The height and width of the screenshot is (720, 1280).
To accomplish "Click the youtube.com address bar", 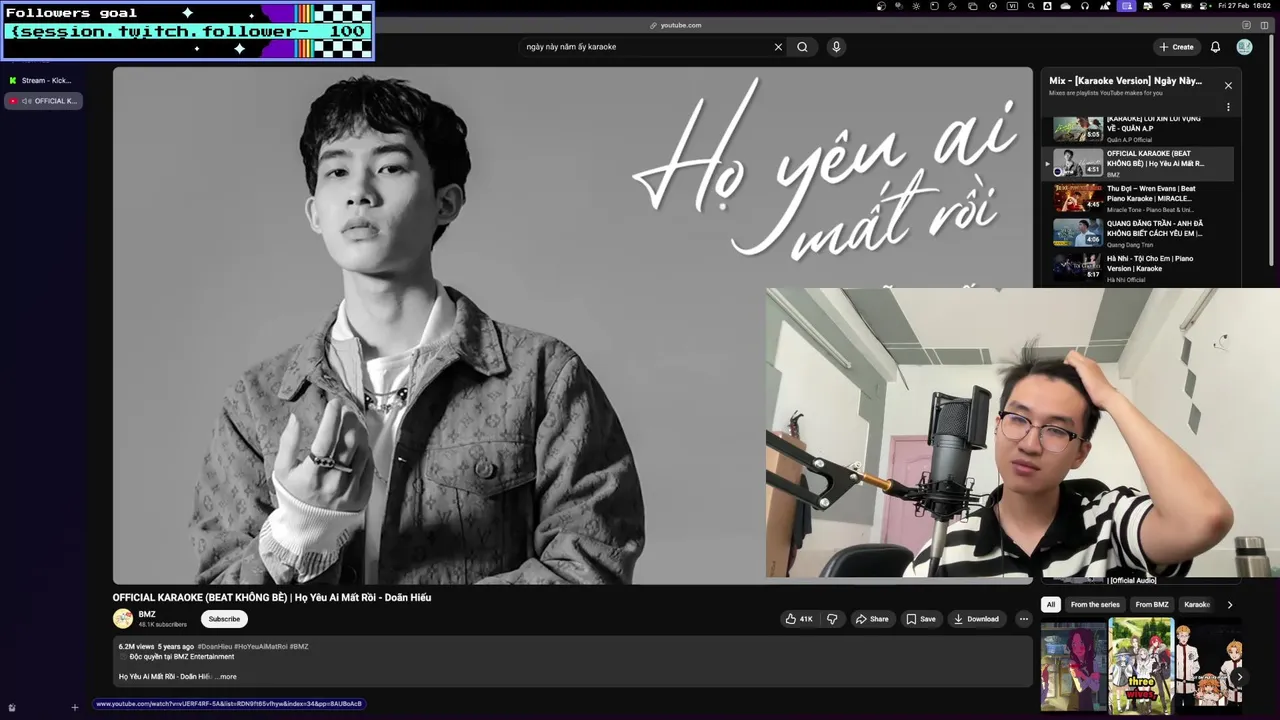I will [x=676, y=25].
